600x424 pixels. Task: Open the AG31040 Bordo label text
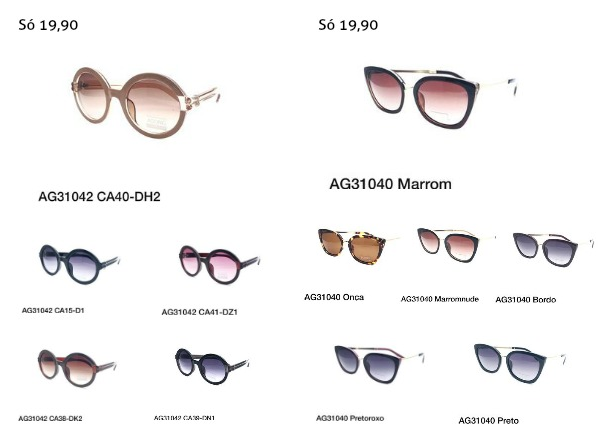click(525, 300)
